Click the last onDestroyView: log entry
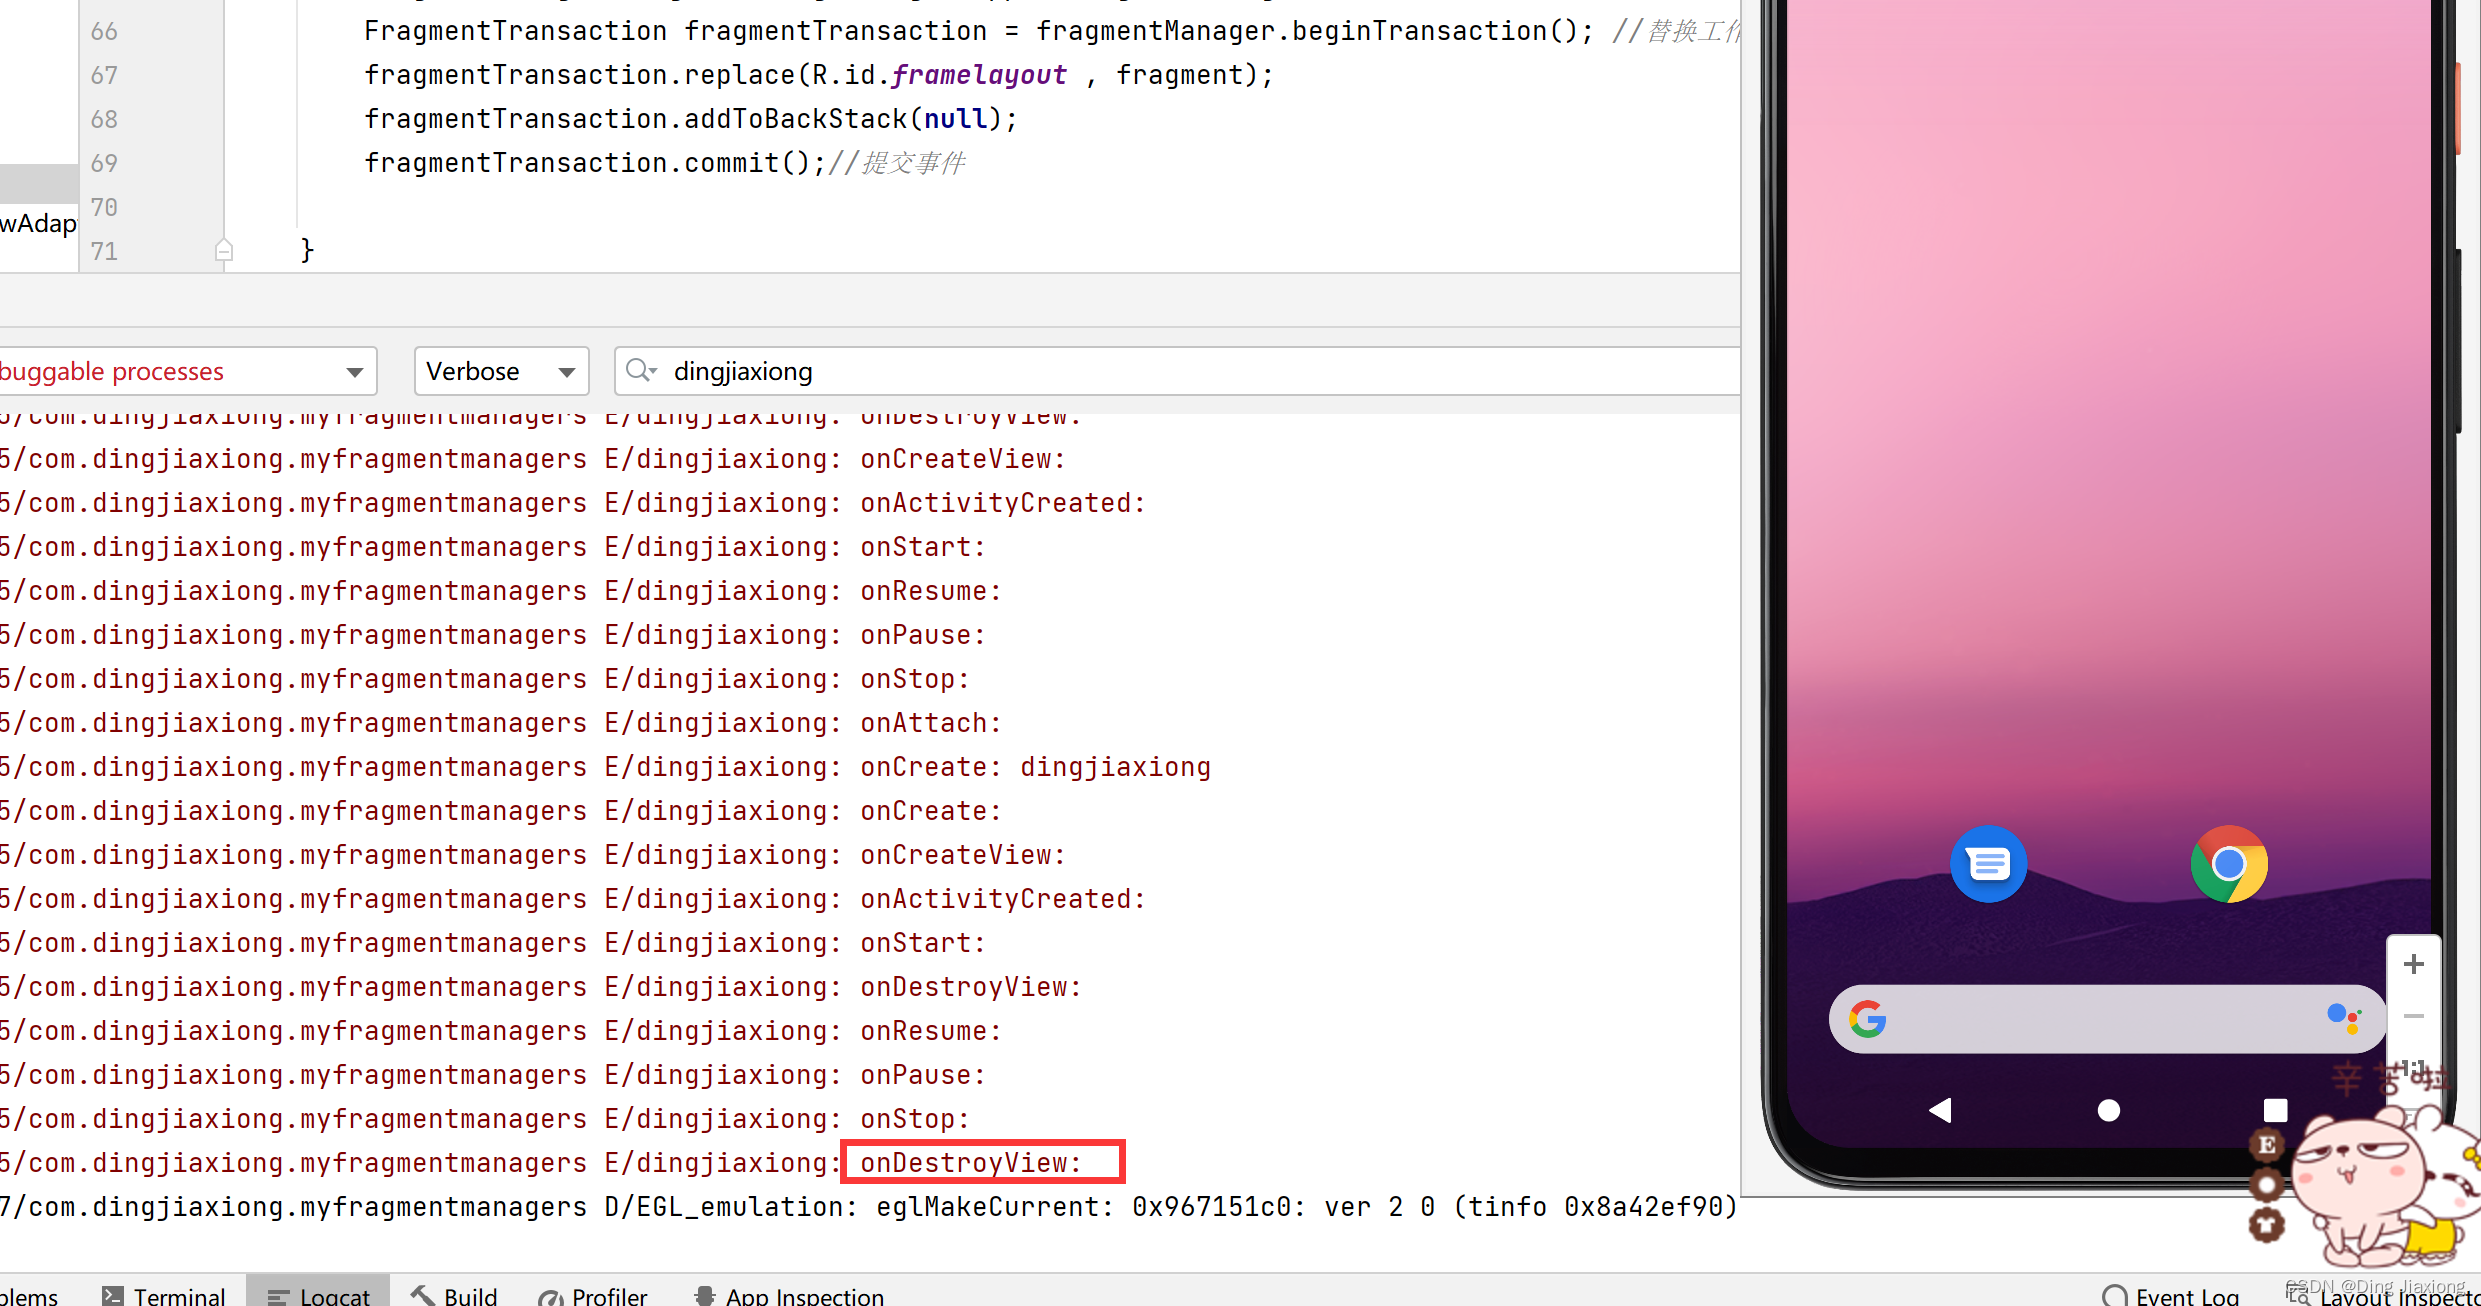This screenshot has width=2481, height=1306. pyautogui.click(x=971, y=1163)
